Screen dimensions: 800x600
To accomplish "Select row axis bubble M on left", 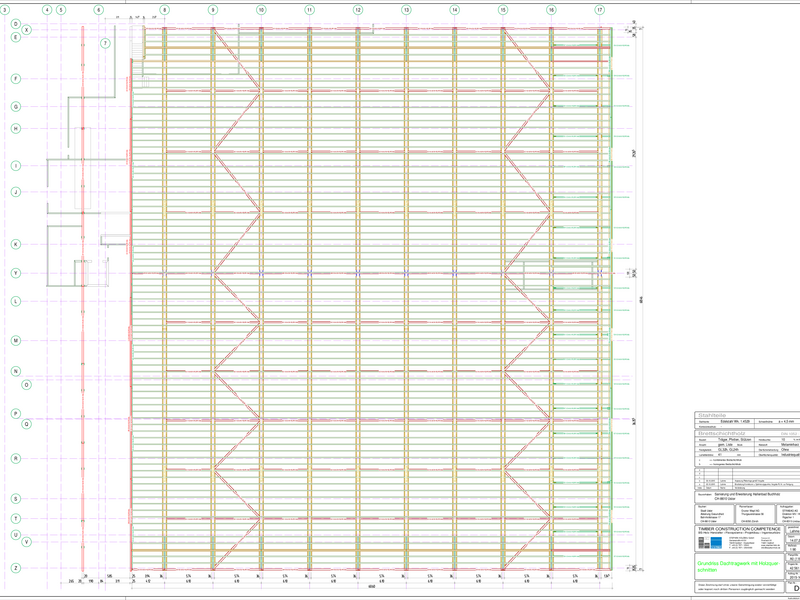I will tap(16, 341).
